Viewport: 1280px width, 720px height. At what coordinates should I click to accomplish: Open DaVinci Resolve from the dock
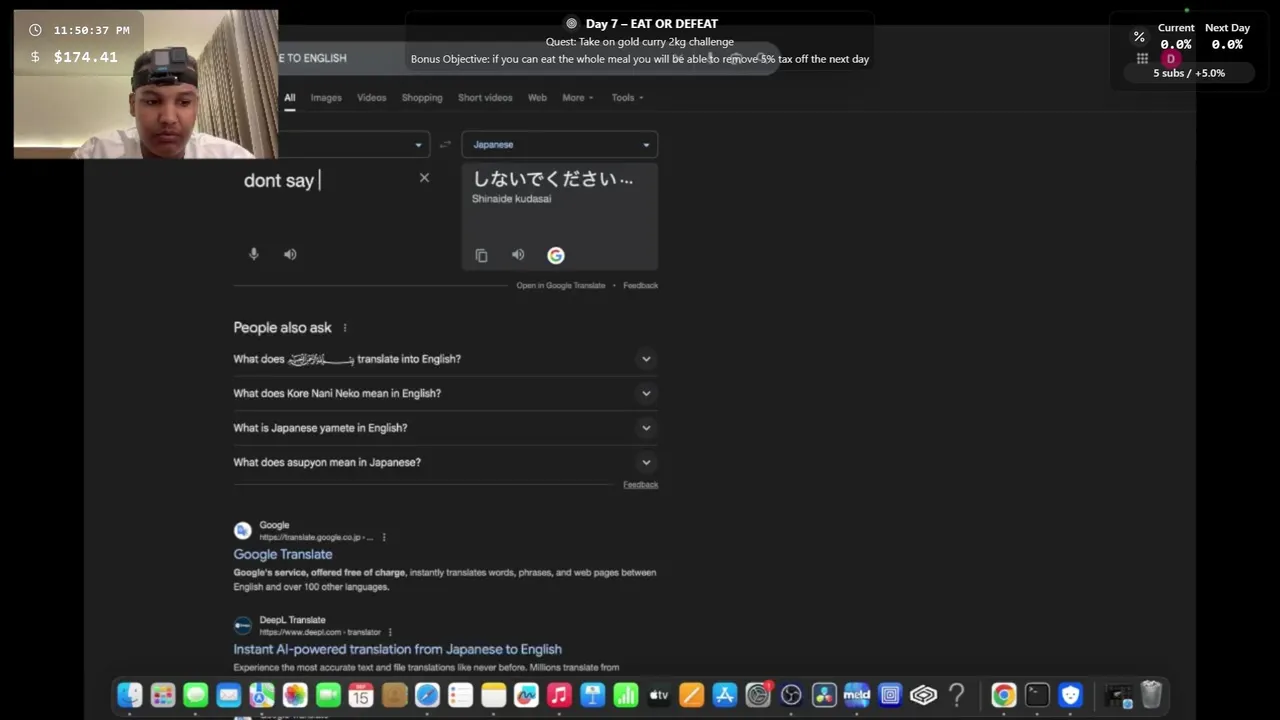pyautogui.click(x=824, y=695)
